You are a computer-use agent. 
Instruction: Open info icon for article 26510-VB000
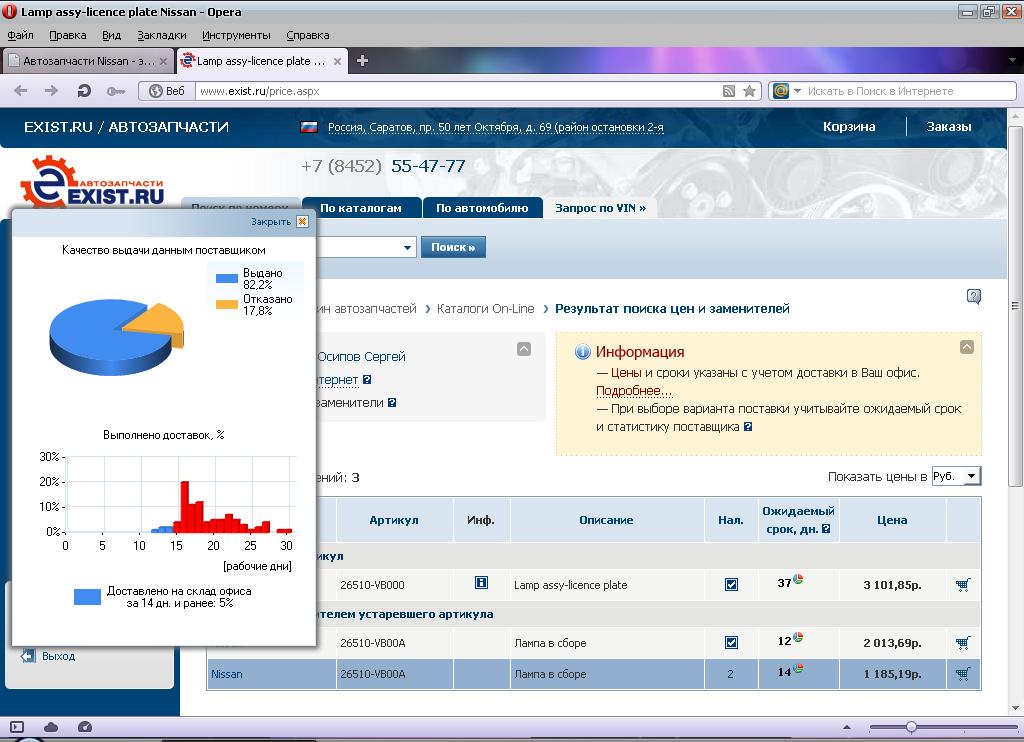(481, 583)
